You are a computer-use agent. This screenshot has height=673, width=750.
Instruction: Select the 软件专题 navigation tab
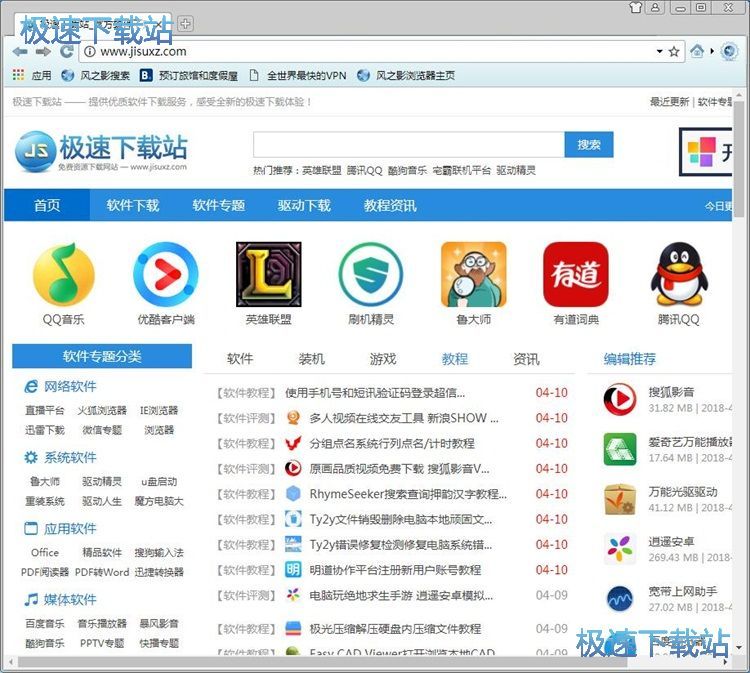click(x=219, y=205)
